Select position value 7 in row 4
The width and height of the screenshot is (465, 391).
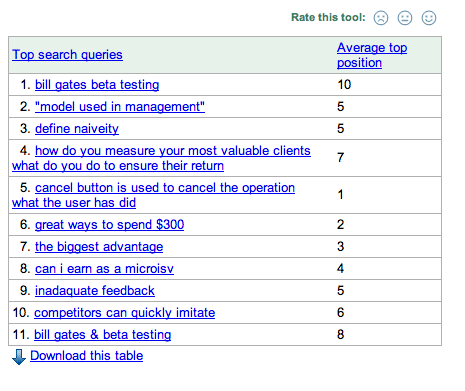(340, 157)
